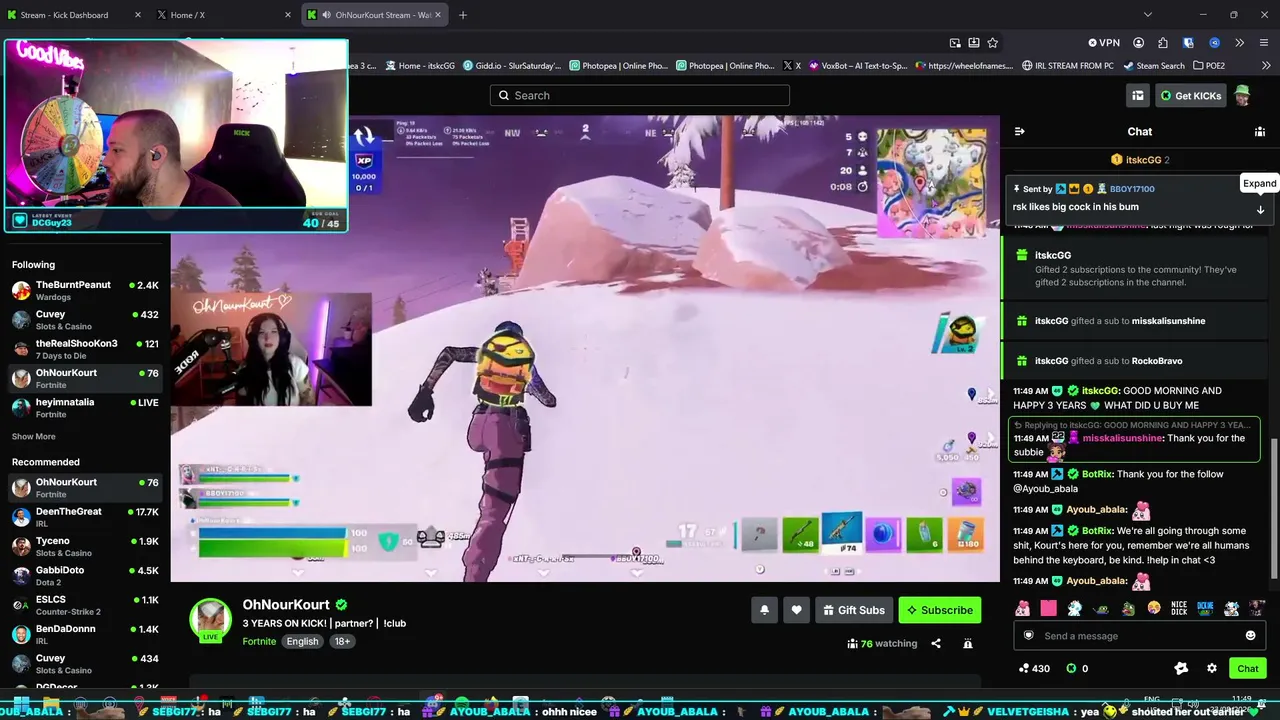Click the BotRix username in chat
Image resolution: width=1280 pixels, height=720 pixels.
1097,474
